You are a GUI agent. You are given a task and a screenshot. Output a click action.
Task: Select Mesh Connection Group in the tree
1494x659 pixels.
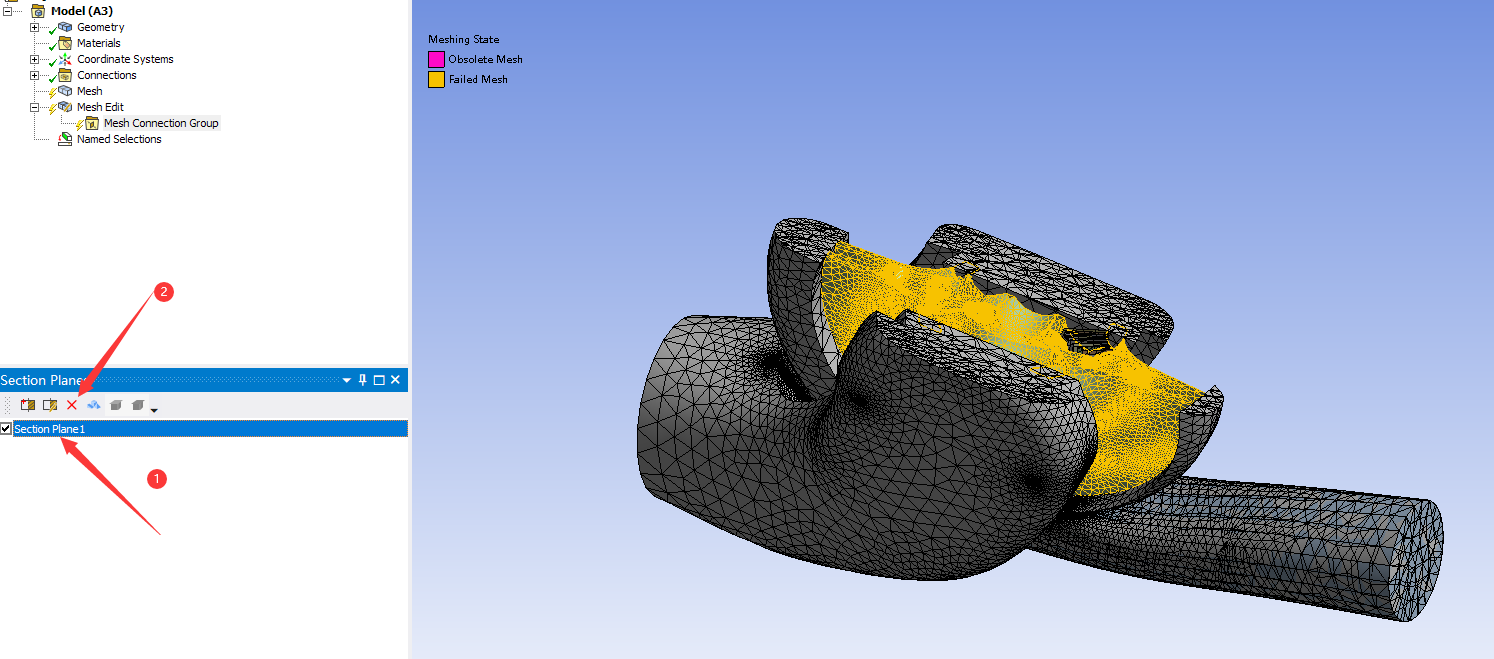160,123
